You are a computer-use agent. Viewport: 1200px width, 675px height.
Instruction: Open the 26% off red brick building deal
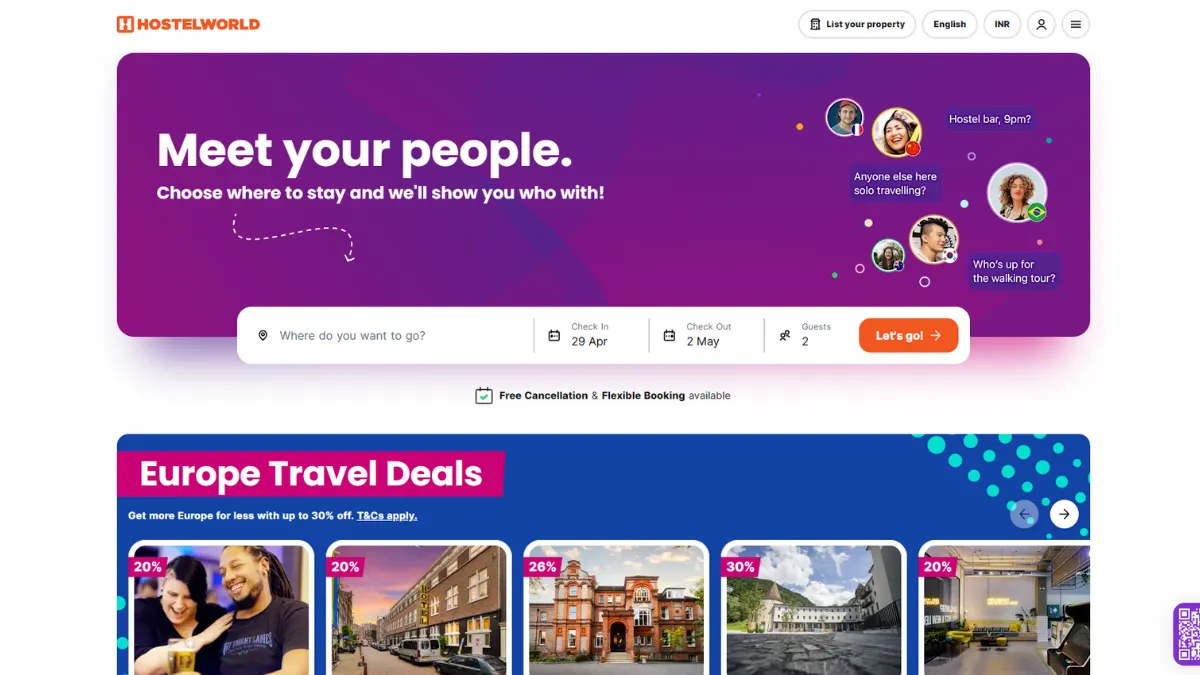(x=616, y=608)
